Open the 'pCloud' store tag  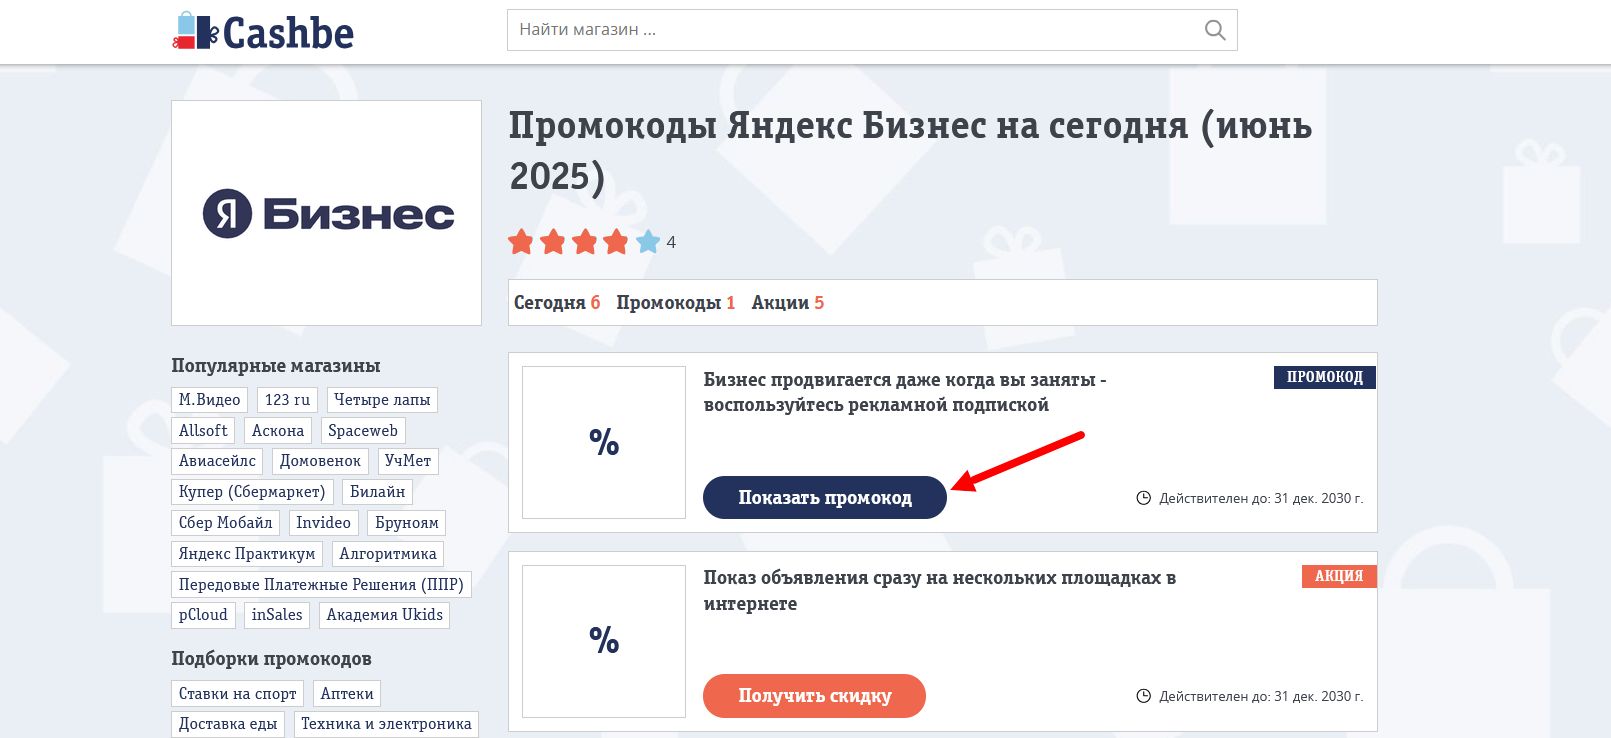coord(203,615)
